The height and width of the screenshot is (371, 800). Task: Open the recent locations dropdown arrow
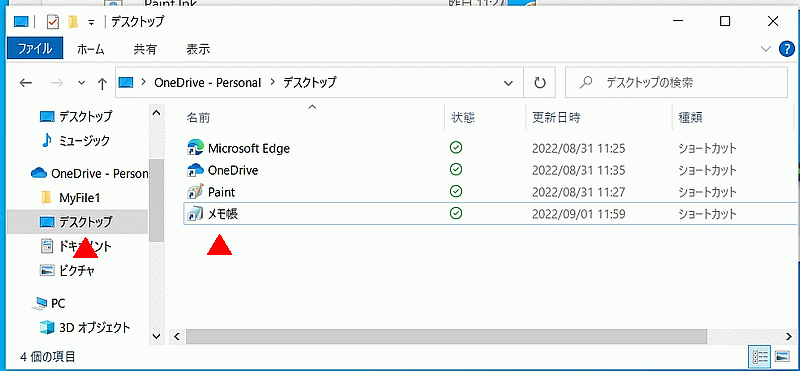(81, 83)
